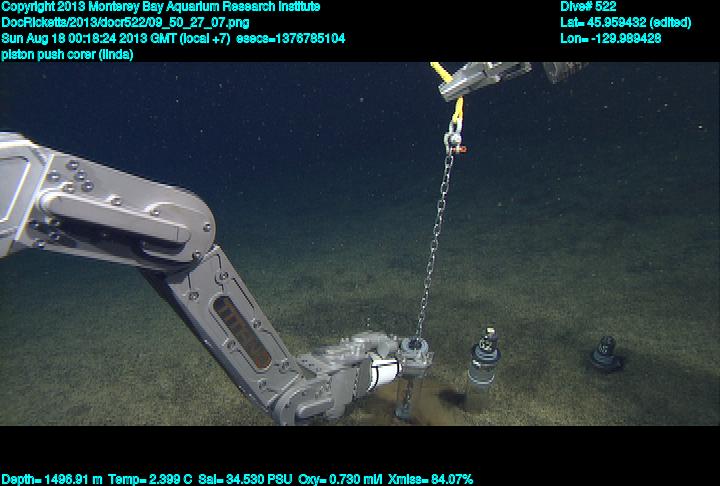Click the Monterey Bay Aquarium copyright text
The width and height of the screenshot is (720, 486).
(x=160, y=7)
